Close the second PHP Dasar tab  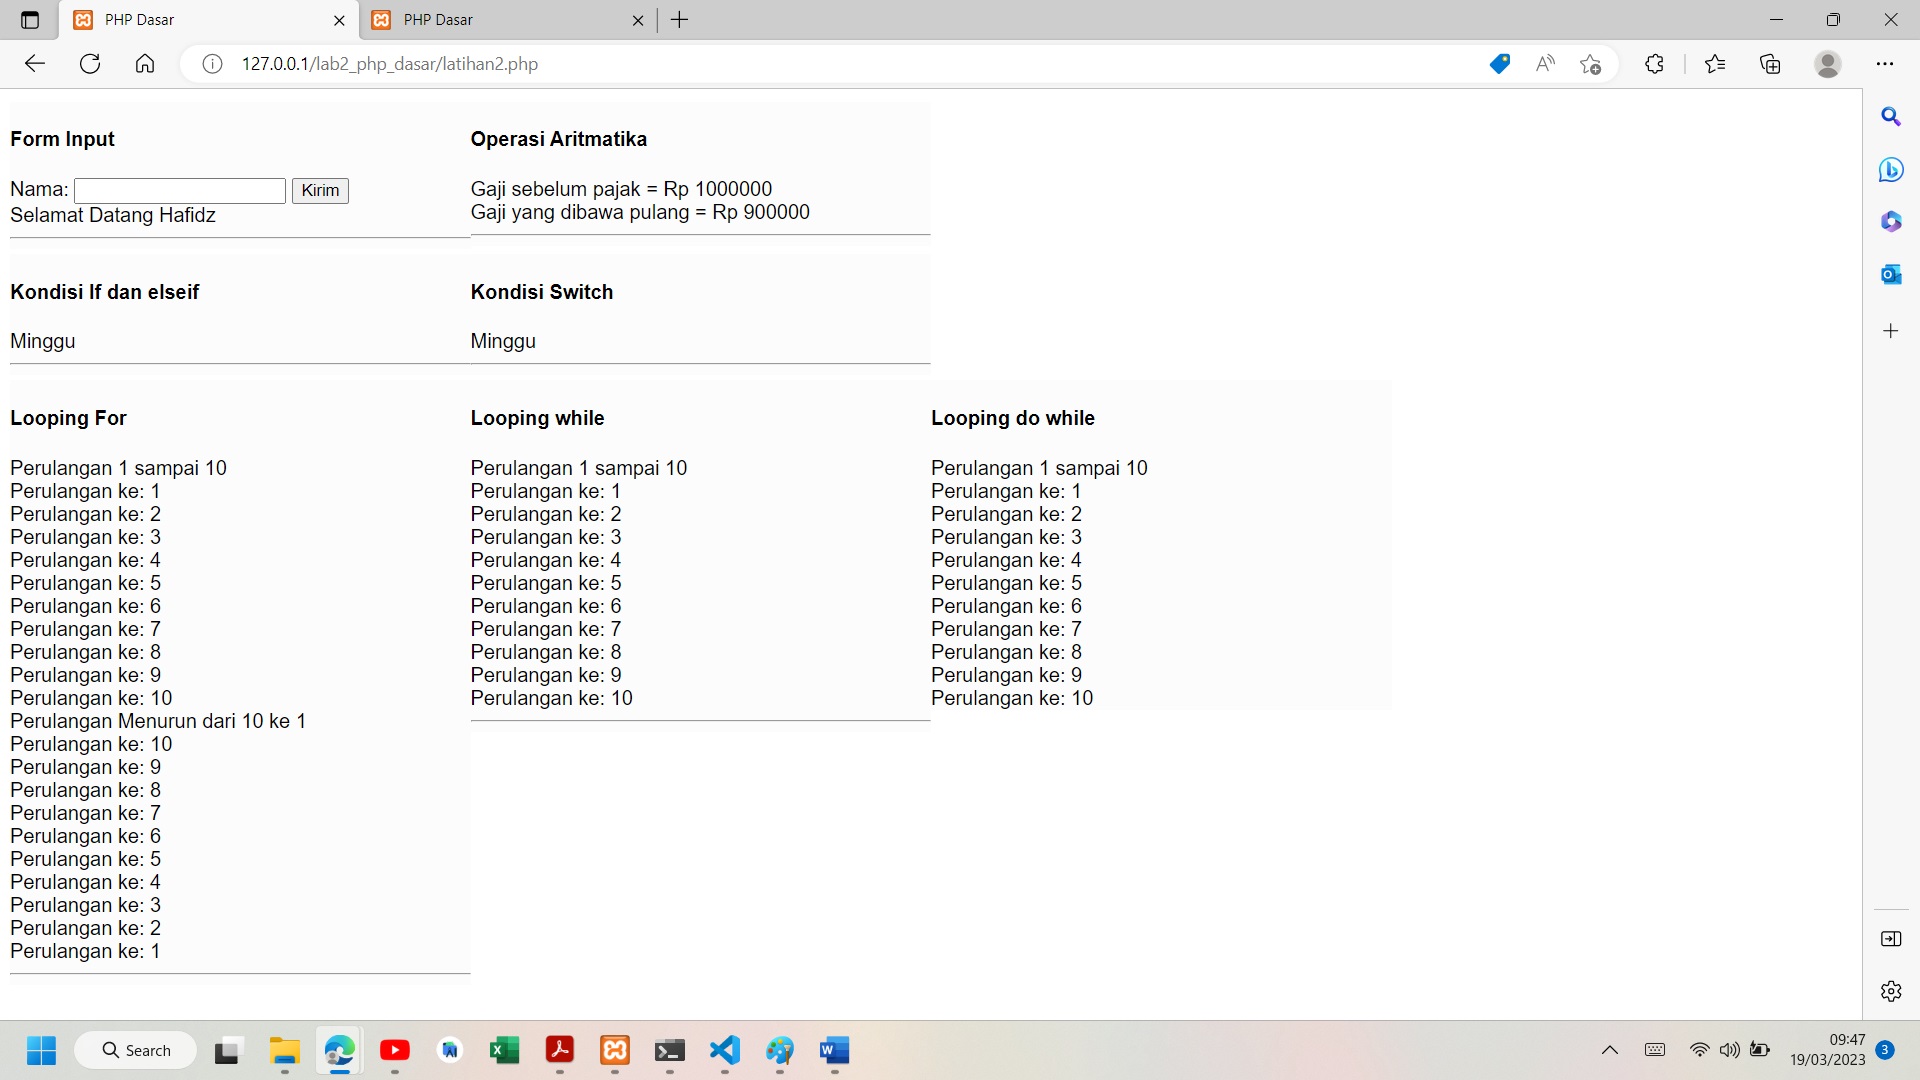(x=638, y=20)
